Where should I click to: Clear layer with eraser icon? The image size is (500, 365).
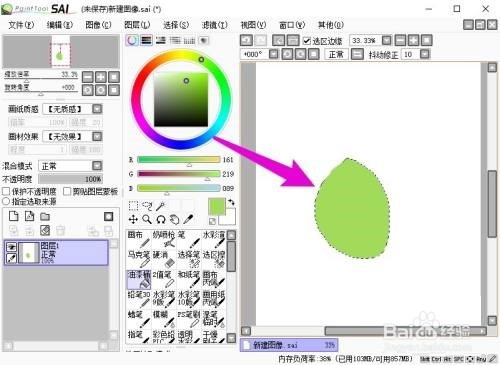point(45,230)
